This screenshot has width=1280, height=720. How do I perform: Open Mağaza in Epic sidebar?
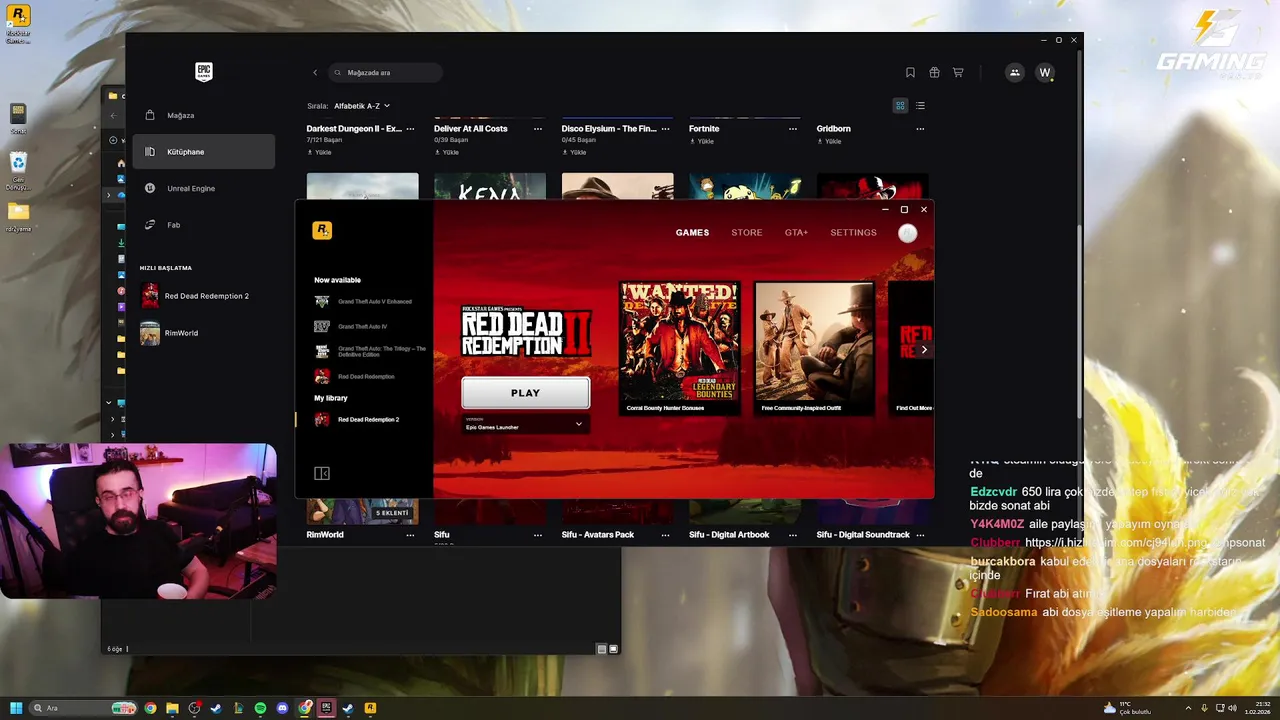204,115
